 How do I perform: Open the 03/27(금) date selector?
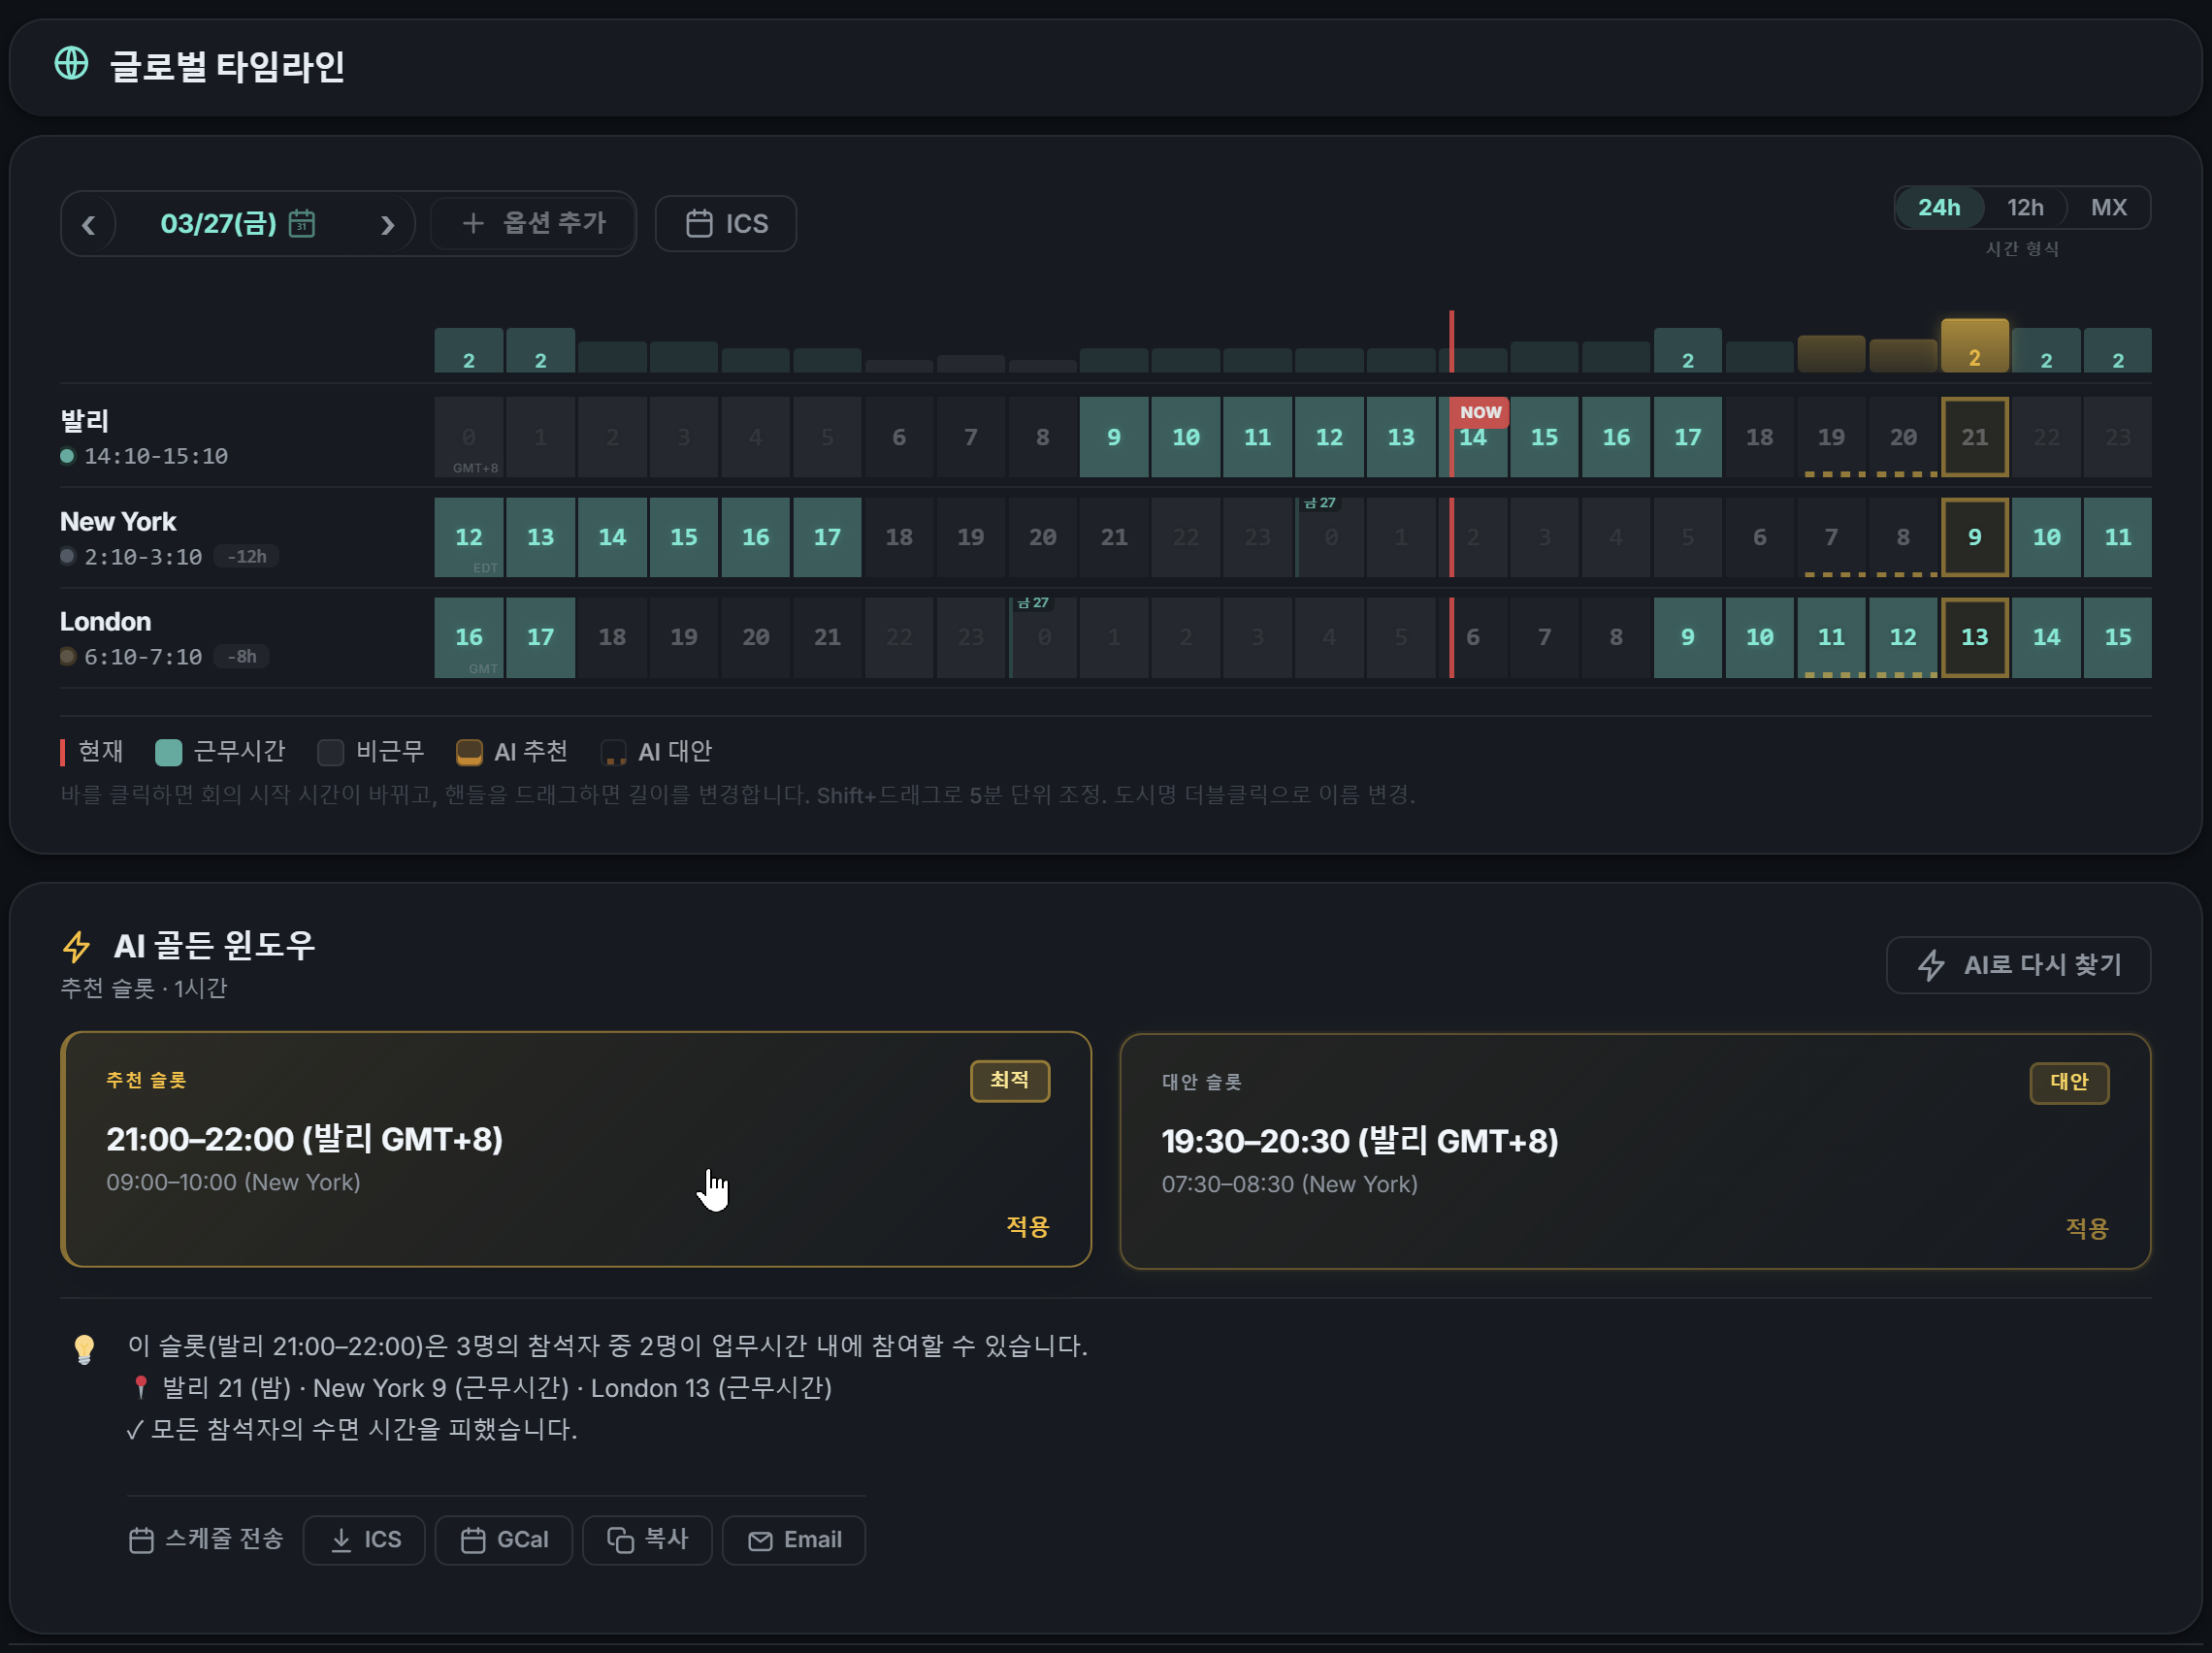click(x=222, y=222)
